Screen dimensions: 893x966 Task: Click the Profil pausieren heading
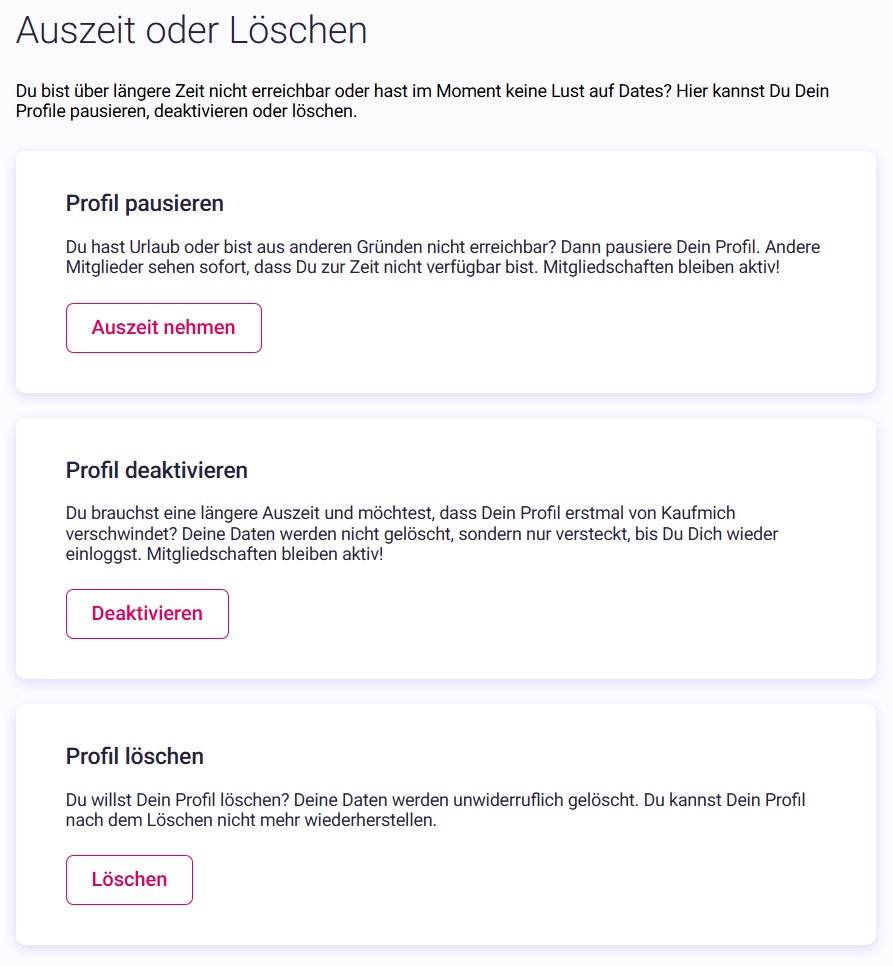coord(145,203)
